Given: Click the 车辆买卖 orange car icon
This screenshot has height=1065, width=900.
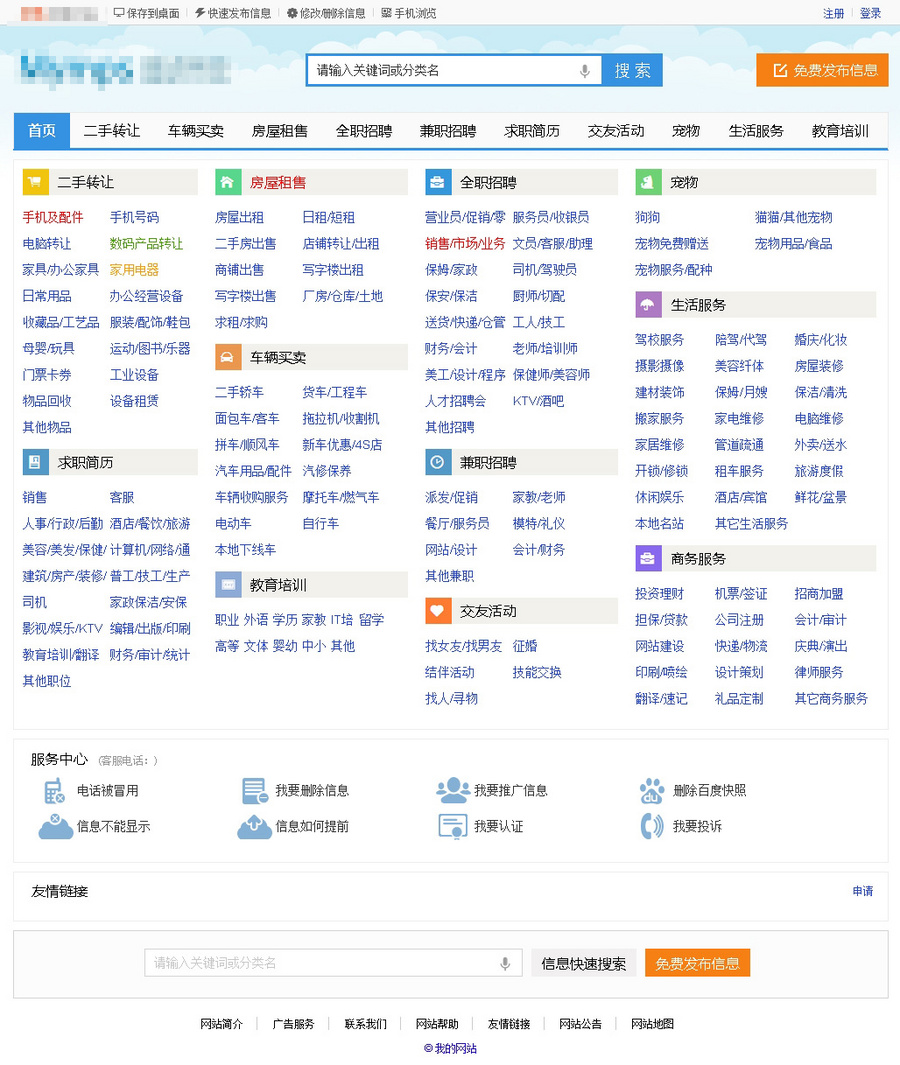Looking at the screenshot, I should (x=228, y=357).
